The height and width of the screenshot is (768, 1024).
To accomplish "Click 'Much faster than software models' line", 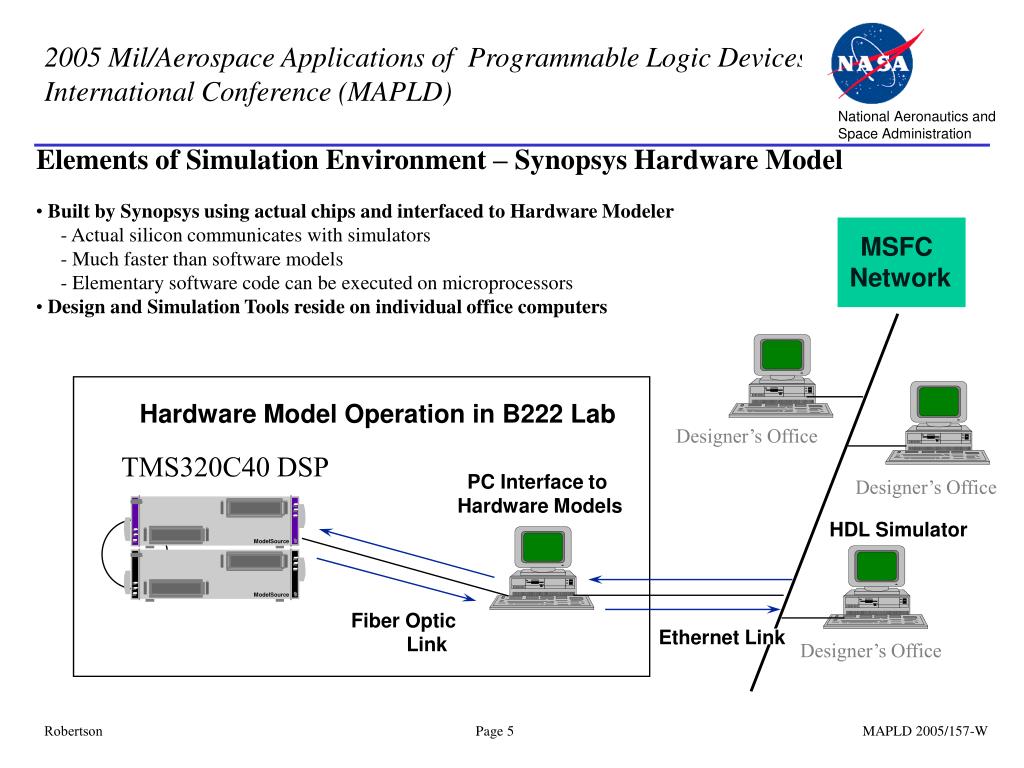I will click(202, 259).
